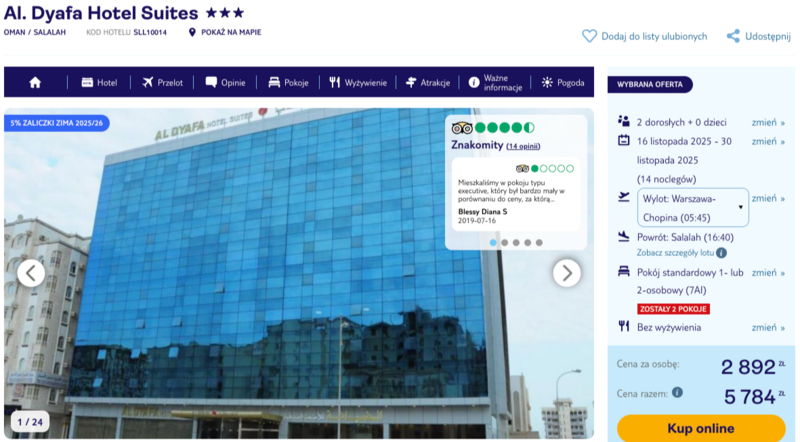Show the next hotel photo
Viewport: 800px width, 442px height.
pyautogui.click(x=567, y=273)
